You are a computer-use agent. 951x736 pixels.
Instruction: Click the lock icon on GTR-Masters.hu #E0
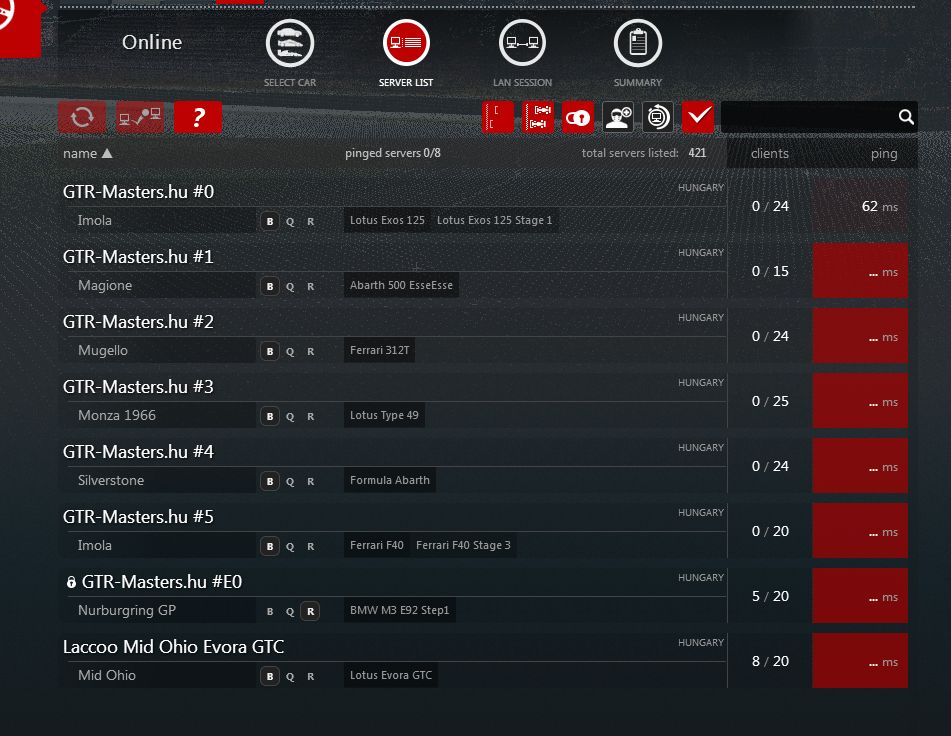71,582
